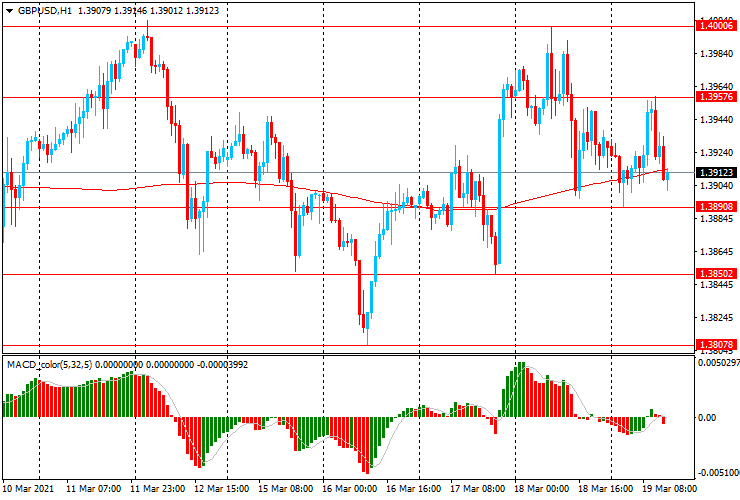Click the gray 1.39123 current price tag
The image size is (740, 500).
pos(716,172)
